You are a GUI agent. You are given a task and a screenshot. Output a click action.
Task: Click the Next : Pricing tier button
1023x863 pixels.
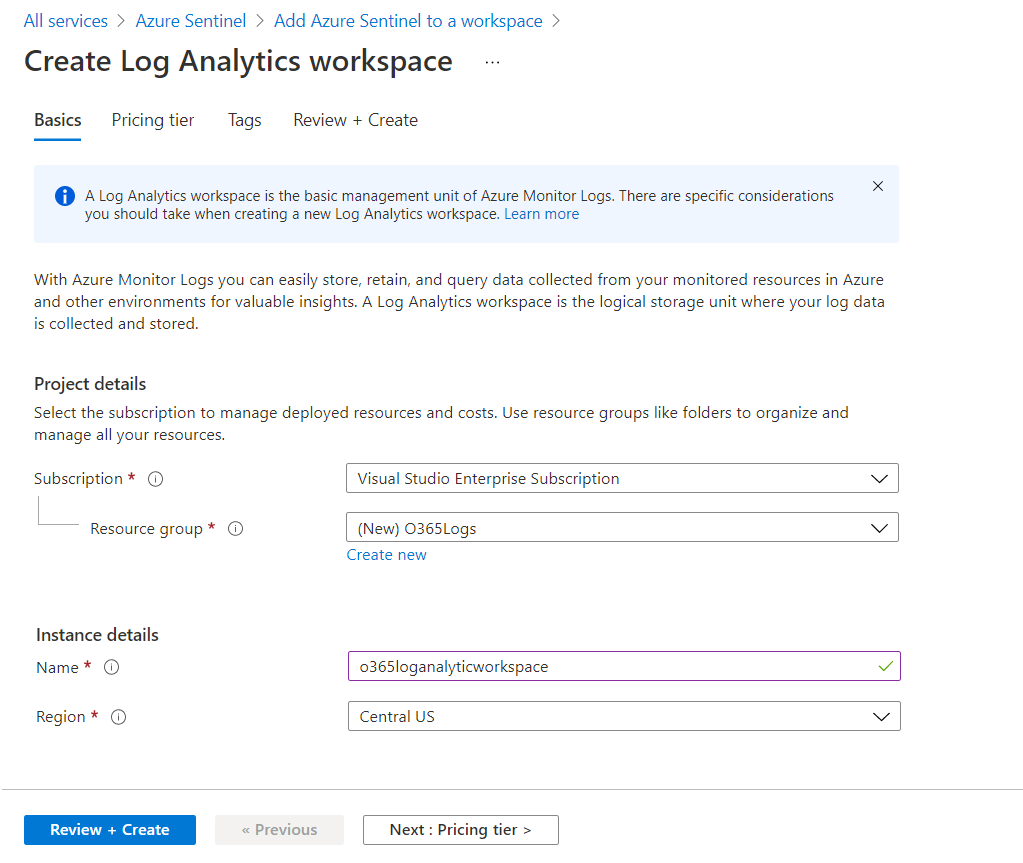click(x=460, y=830)
